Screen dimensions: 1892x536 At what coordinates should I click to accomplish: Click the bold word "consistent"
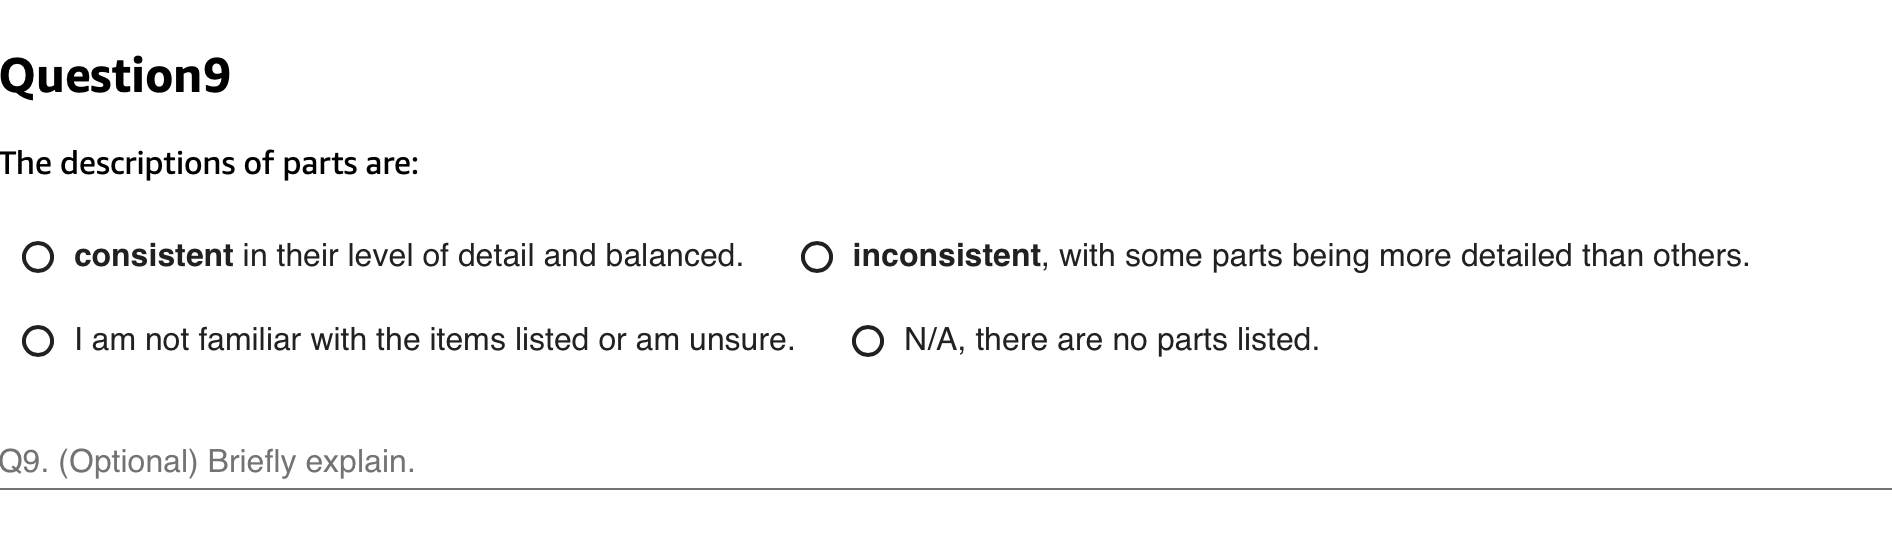(153, 256)
